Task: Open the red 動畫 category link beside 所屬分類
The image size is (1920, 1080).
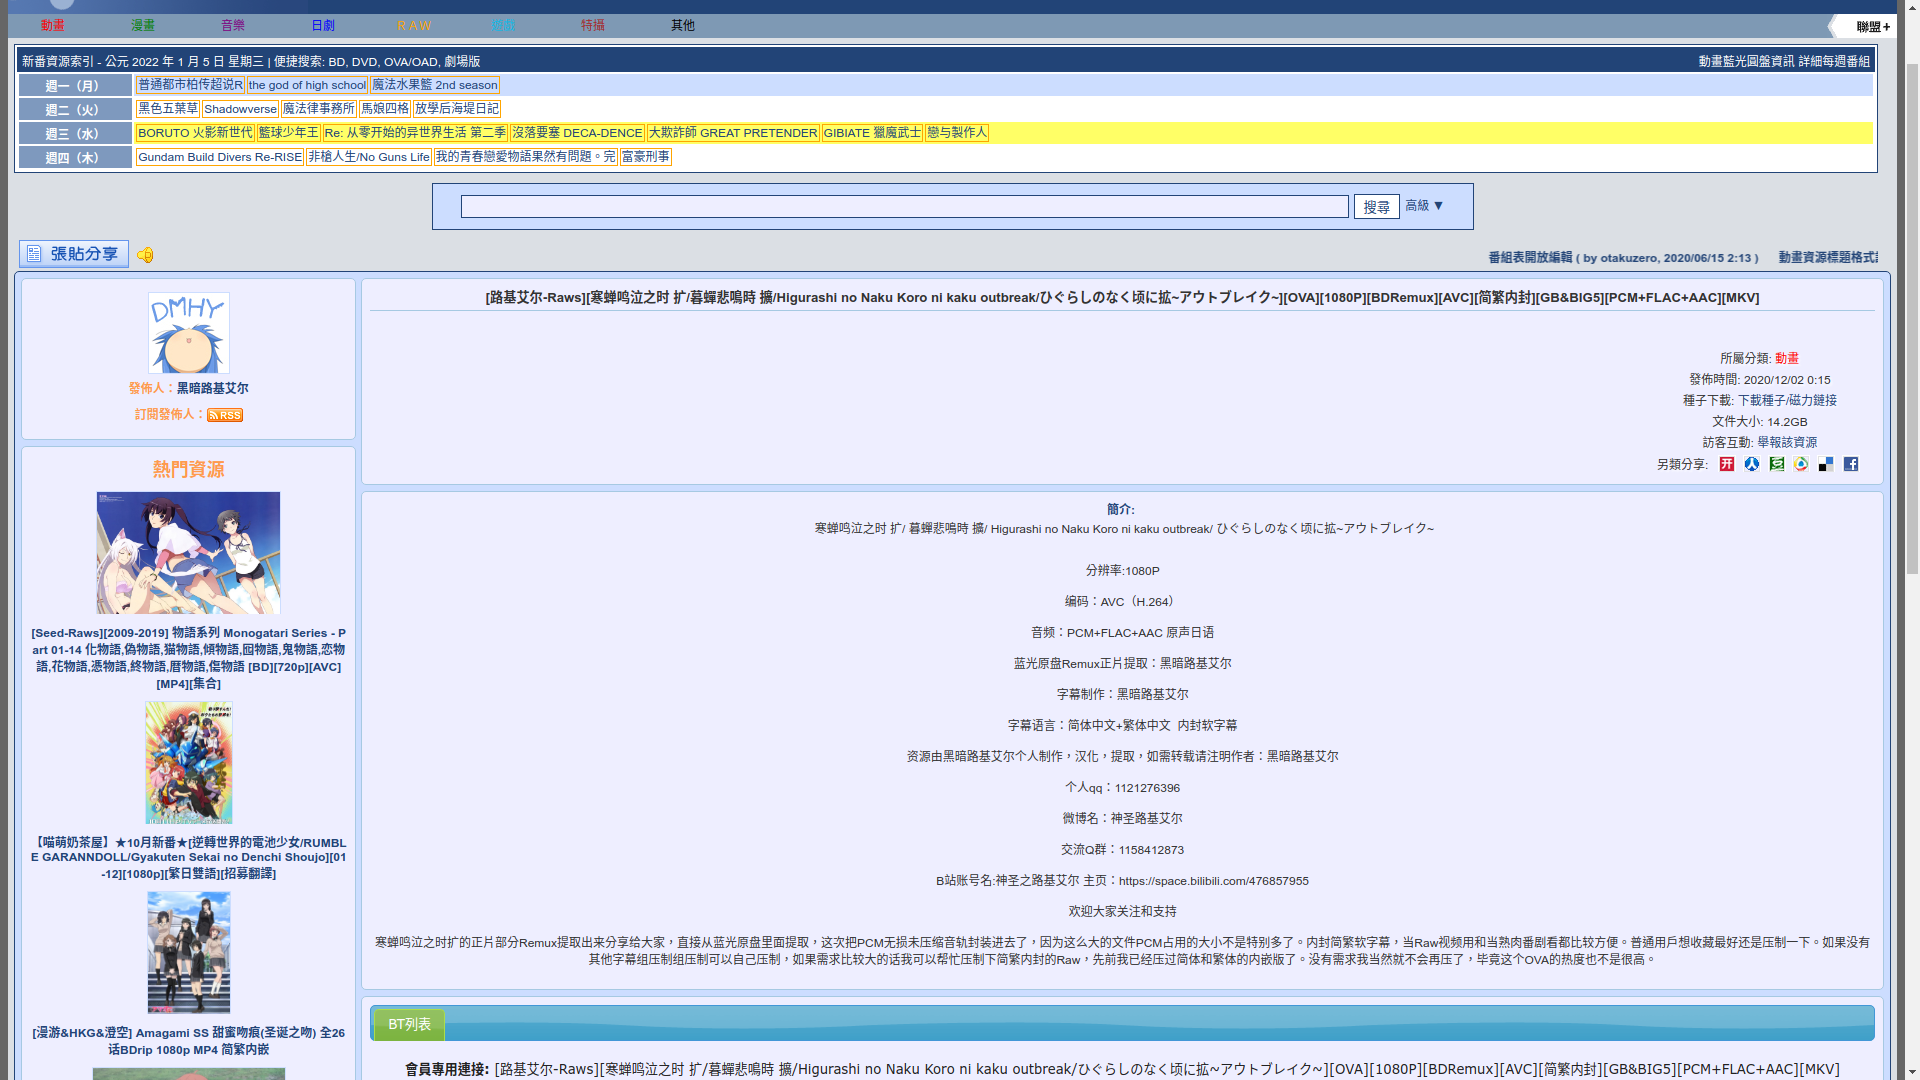Action: point(1787,358)
